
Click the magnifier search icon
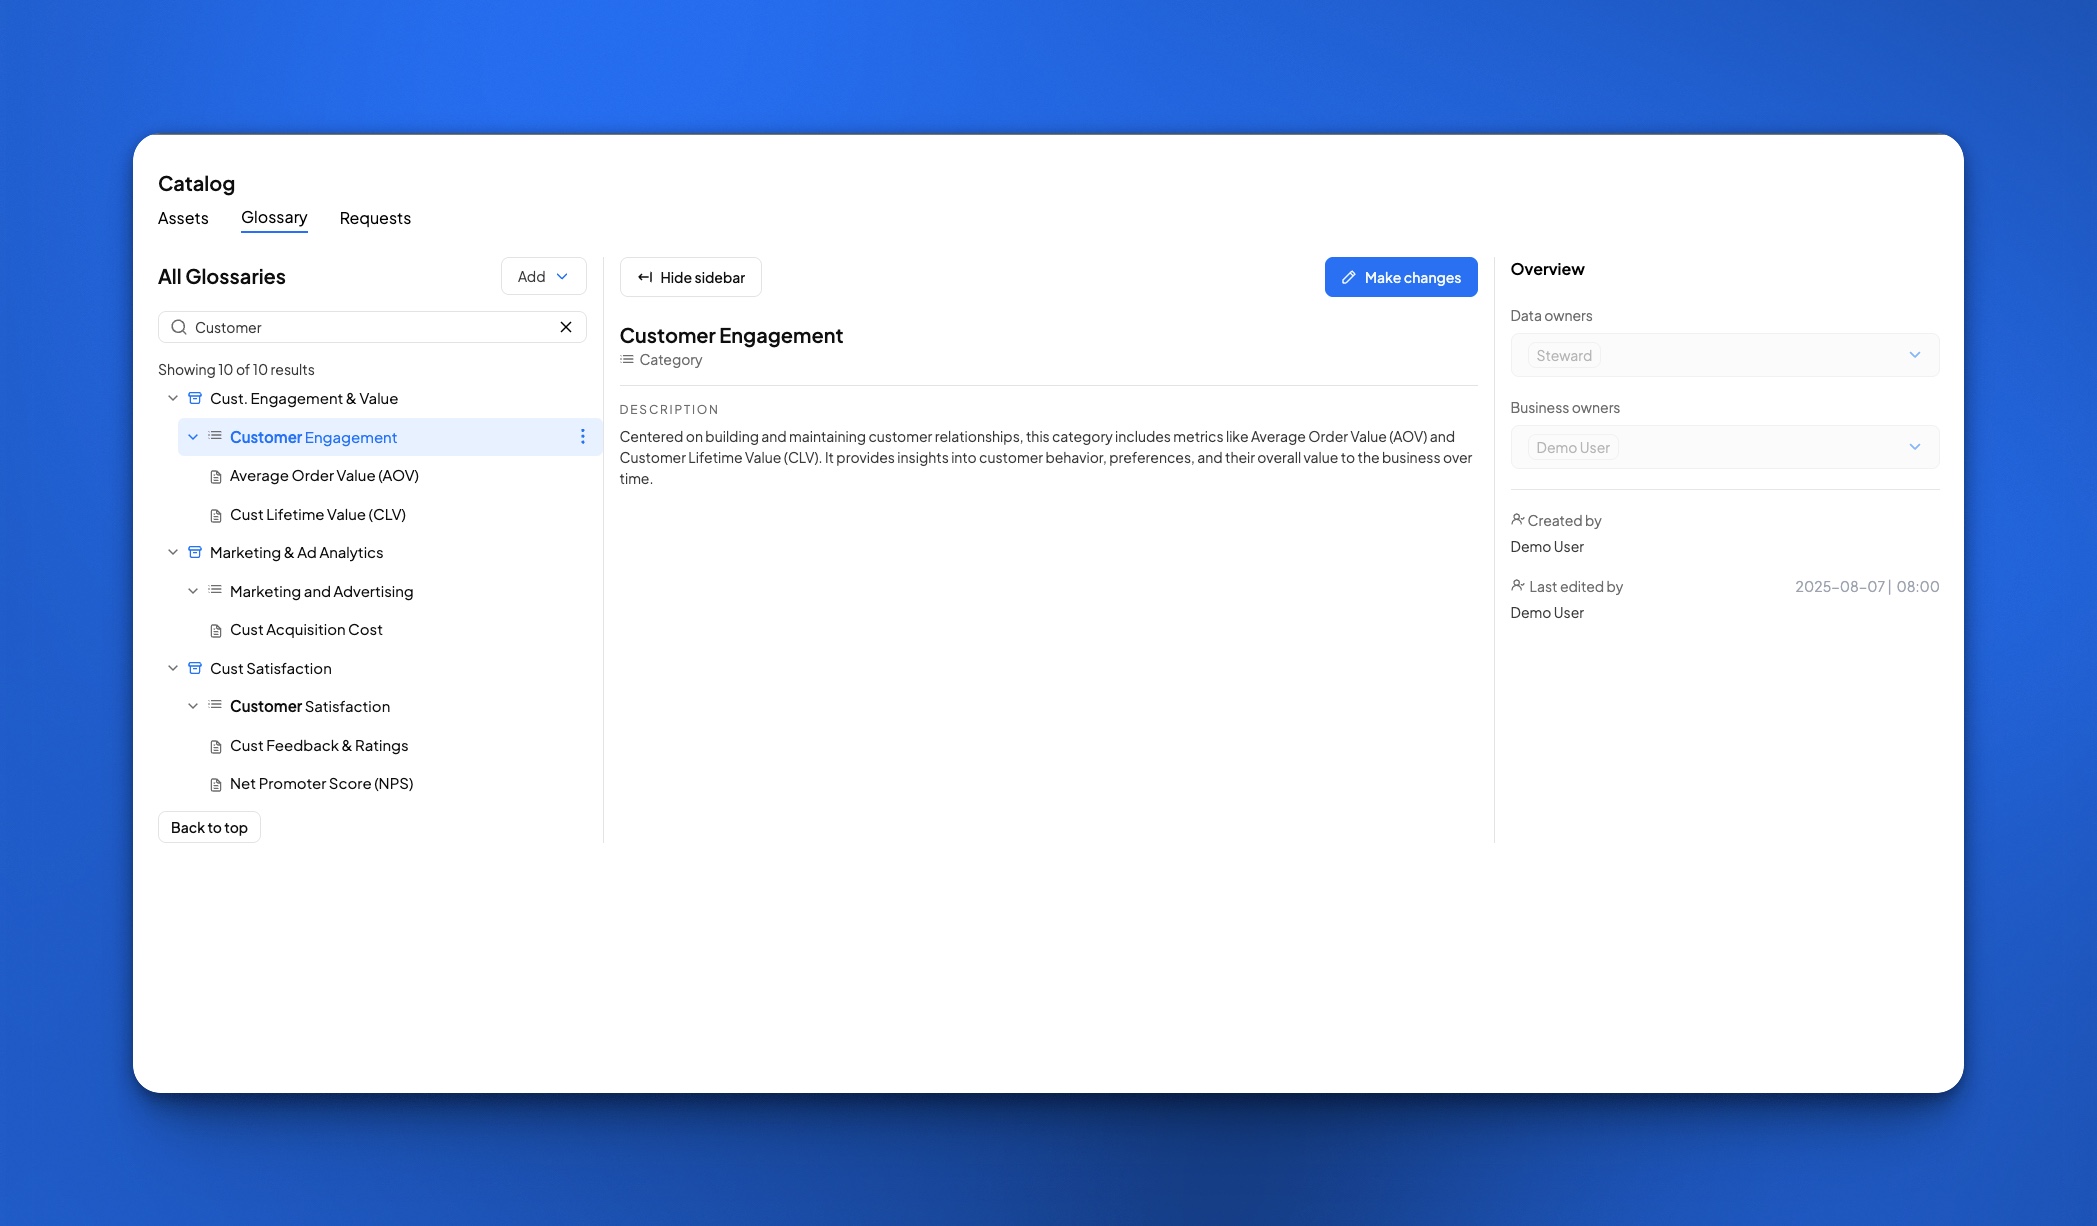point(179,327)
